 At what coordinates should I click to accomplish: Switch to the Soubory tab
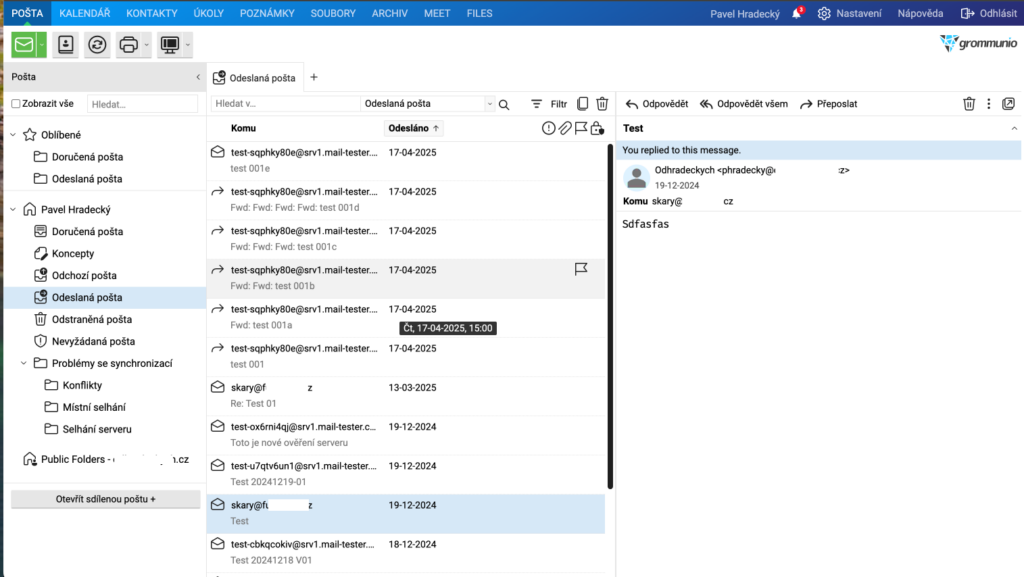pos(333,13)
